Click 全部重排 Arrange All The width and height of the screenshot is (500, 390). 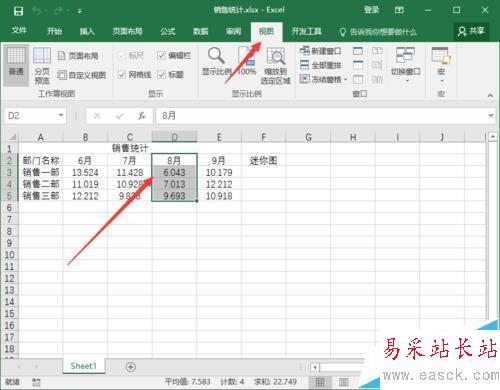[320, 65]
